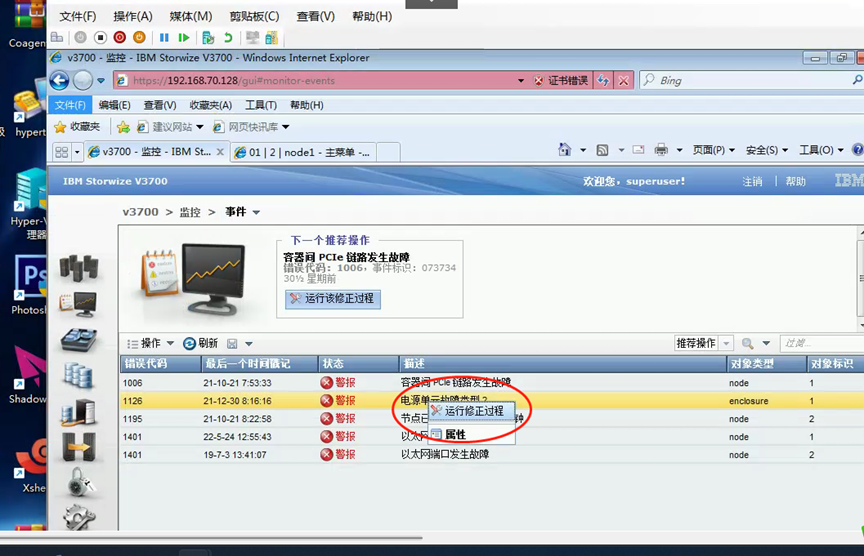Screen dimensions: 864x556
Task: Click the IE back navigation arrow
Action: click(59, 80)
